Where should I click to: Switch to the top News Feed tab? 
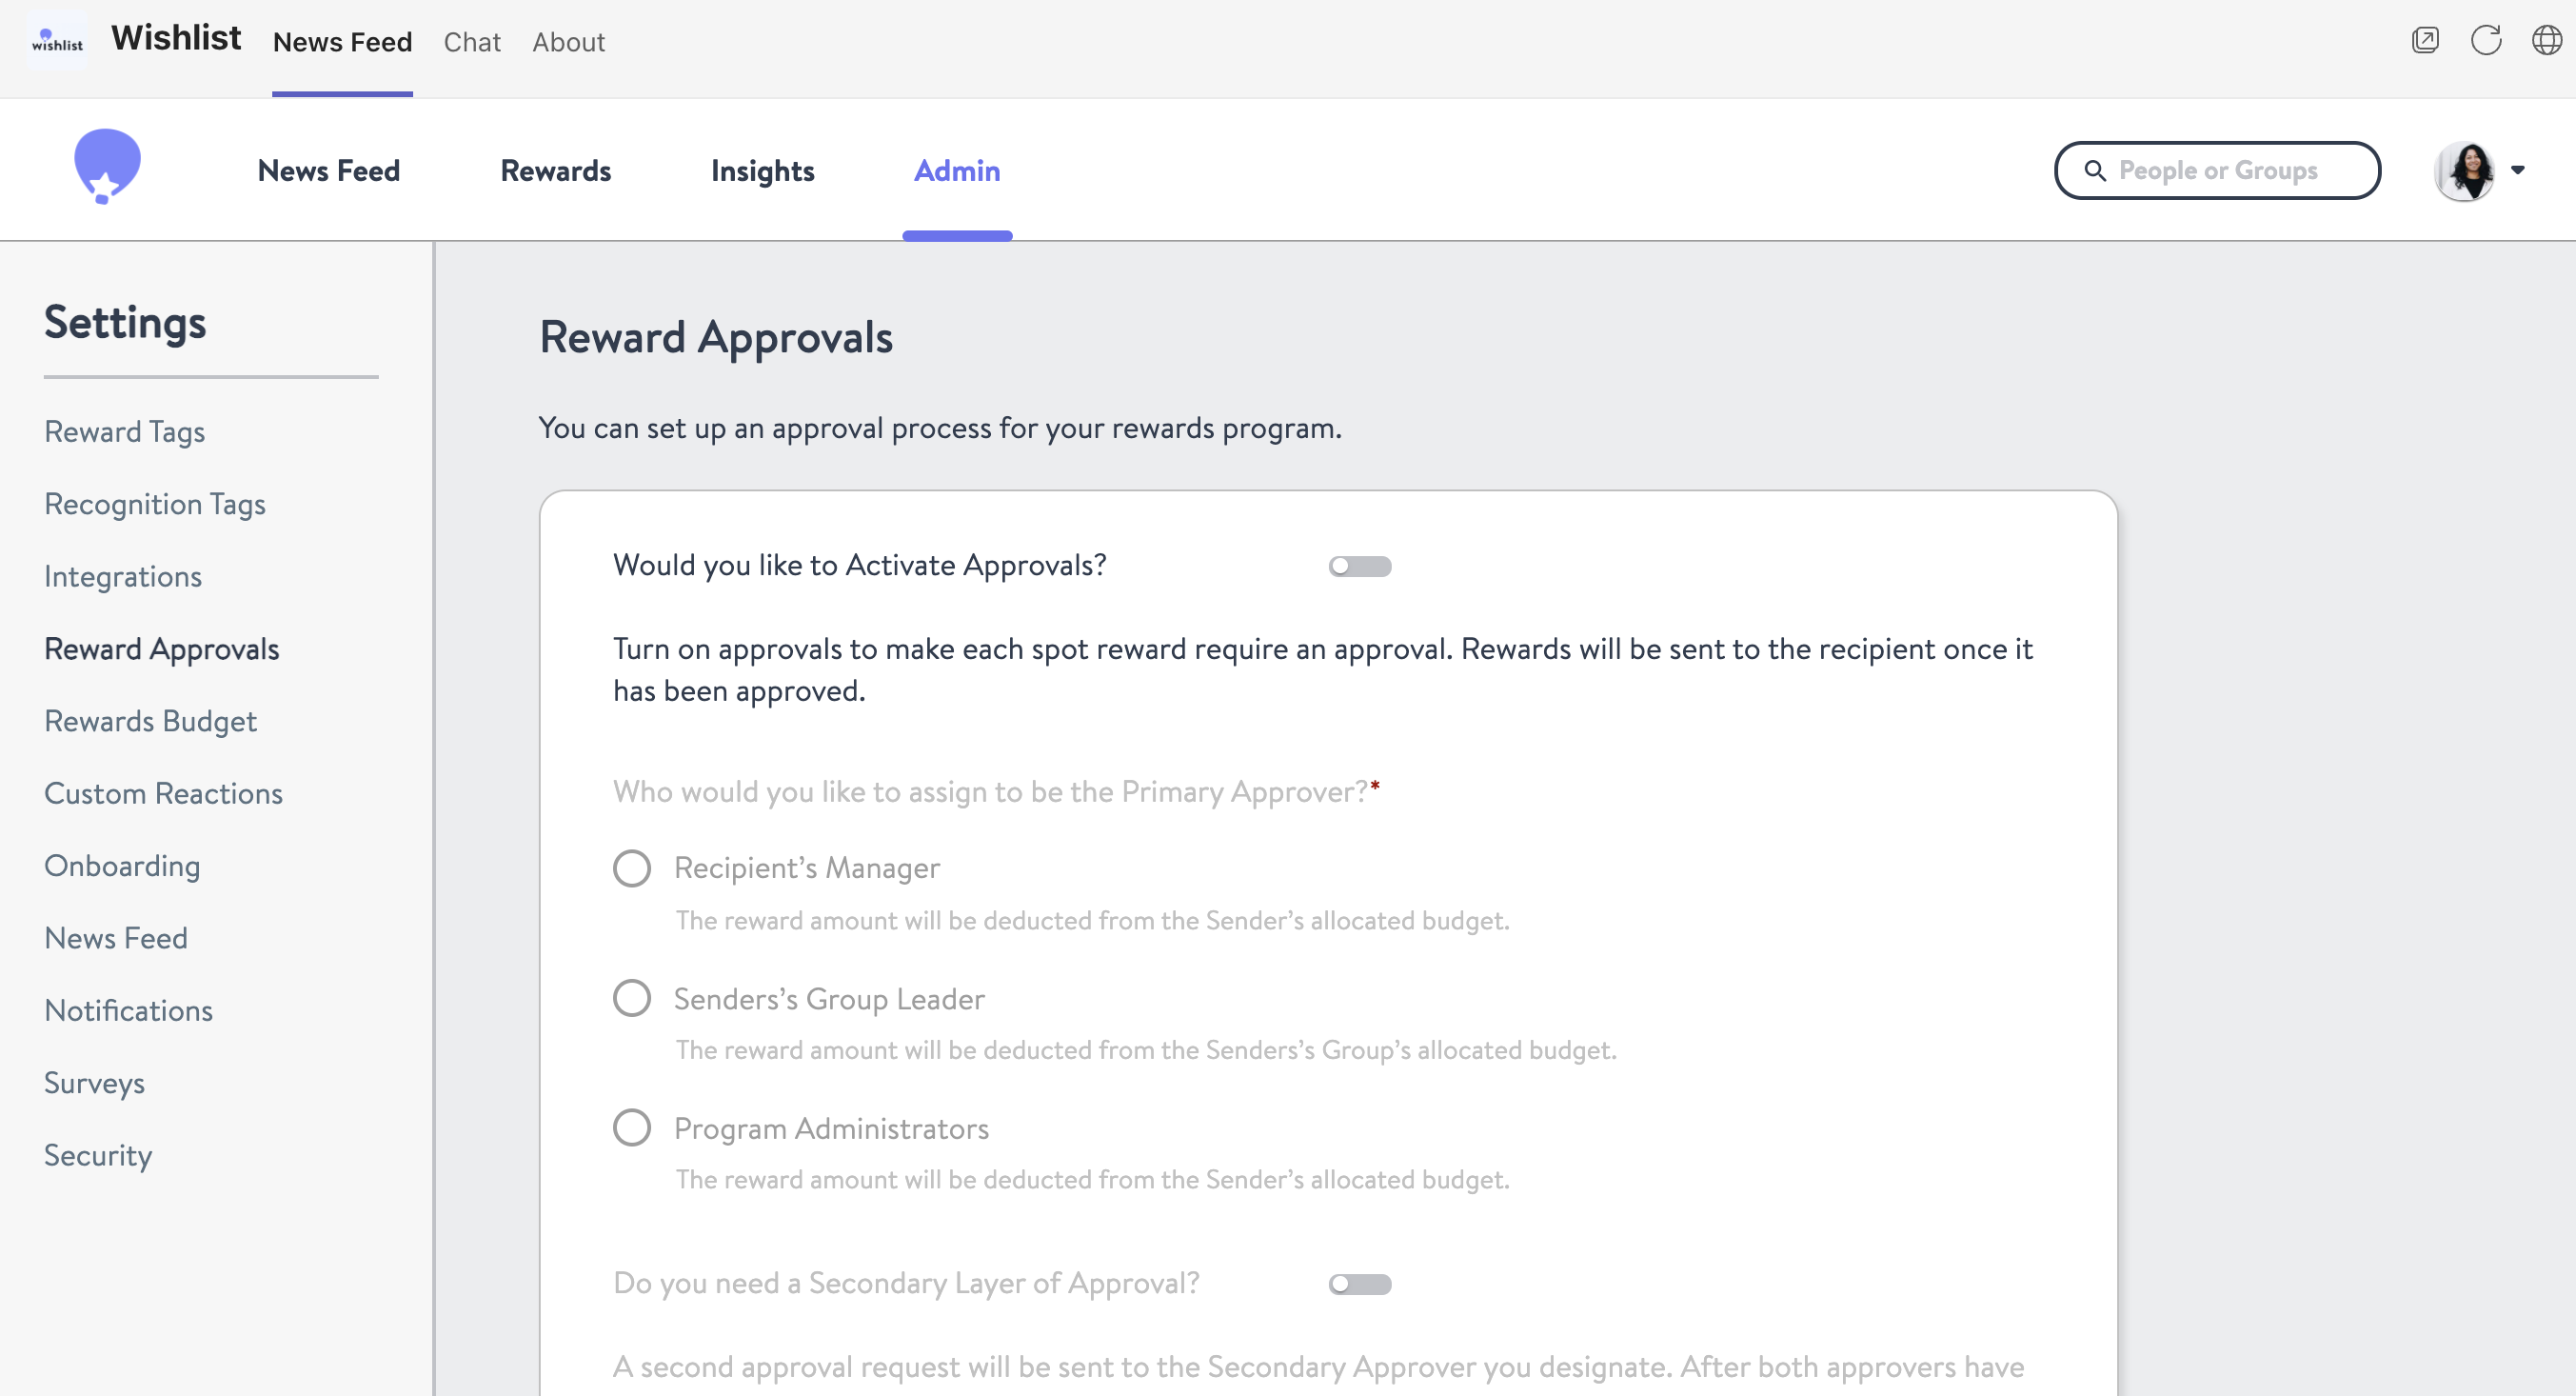click(x=342, y=42)
